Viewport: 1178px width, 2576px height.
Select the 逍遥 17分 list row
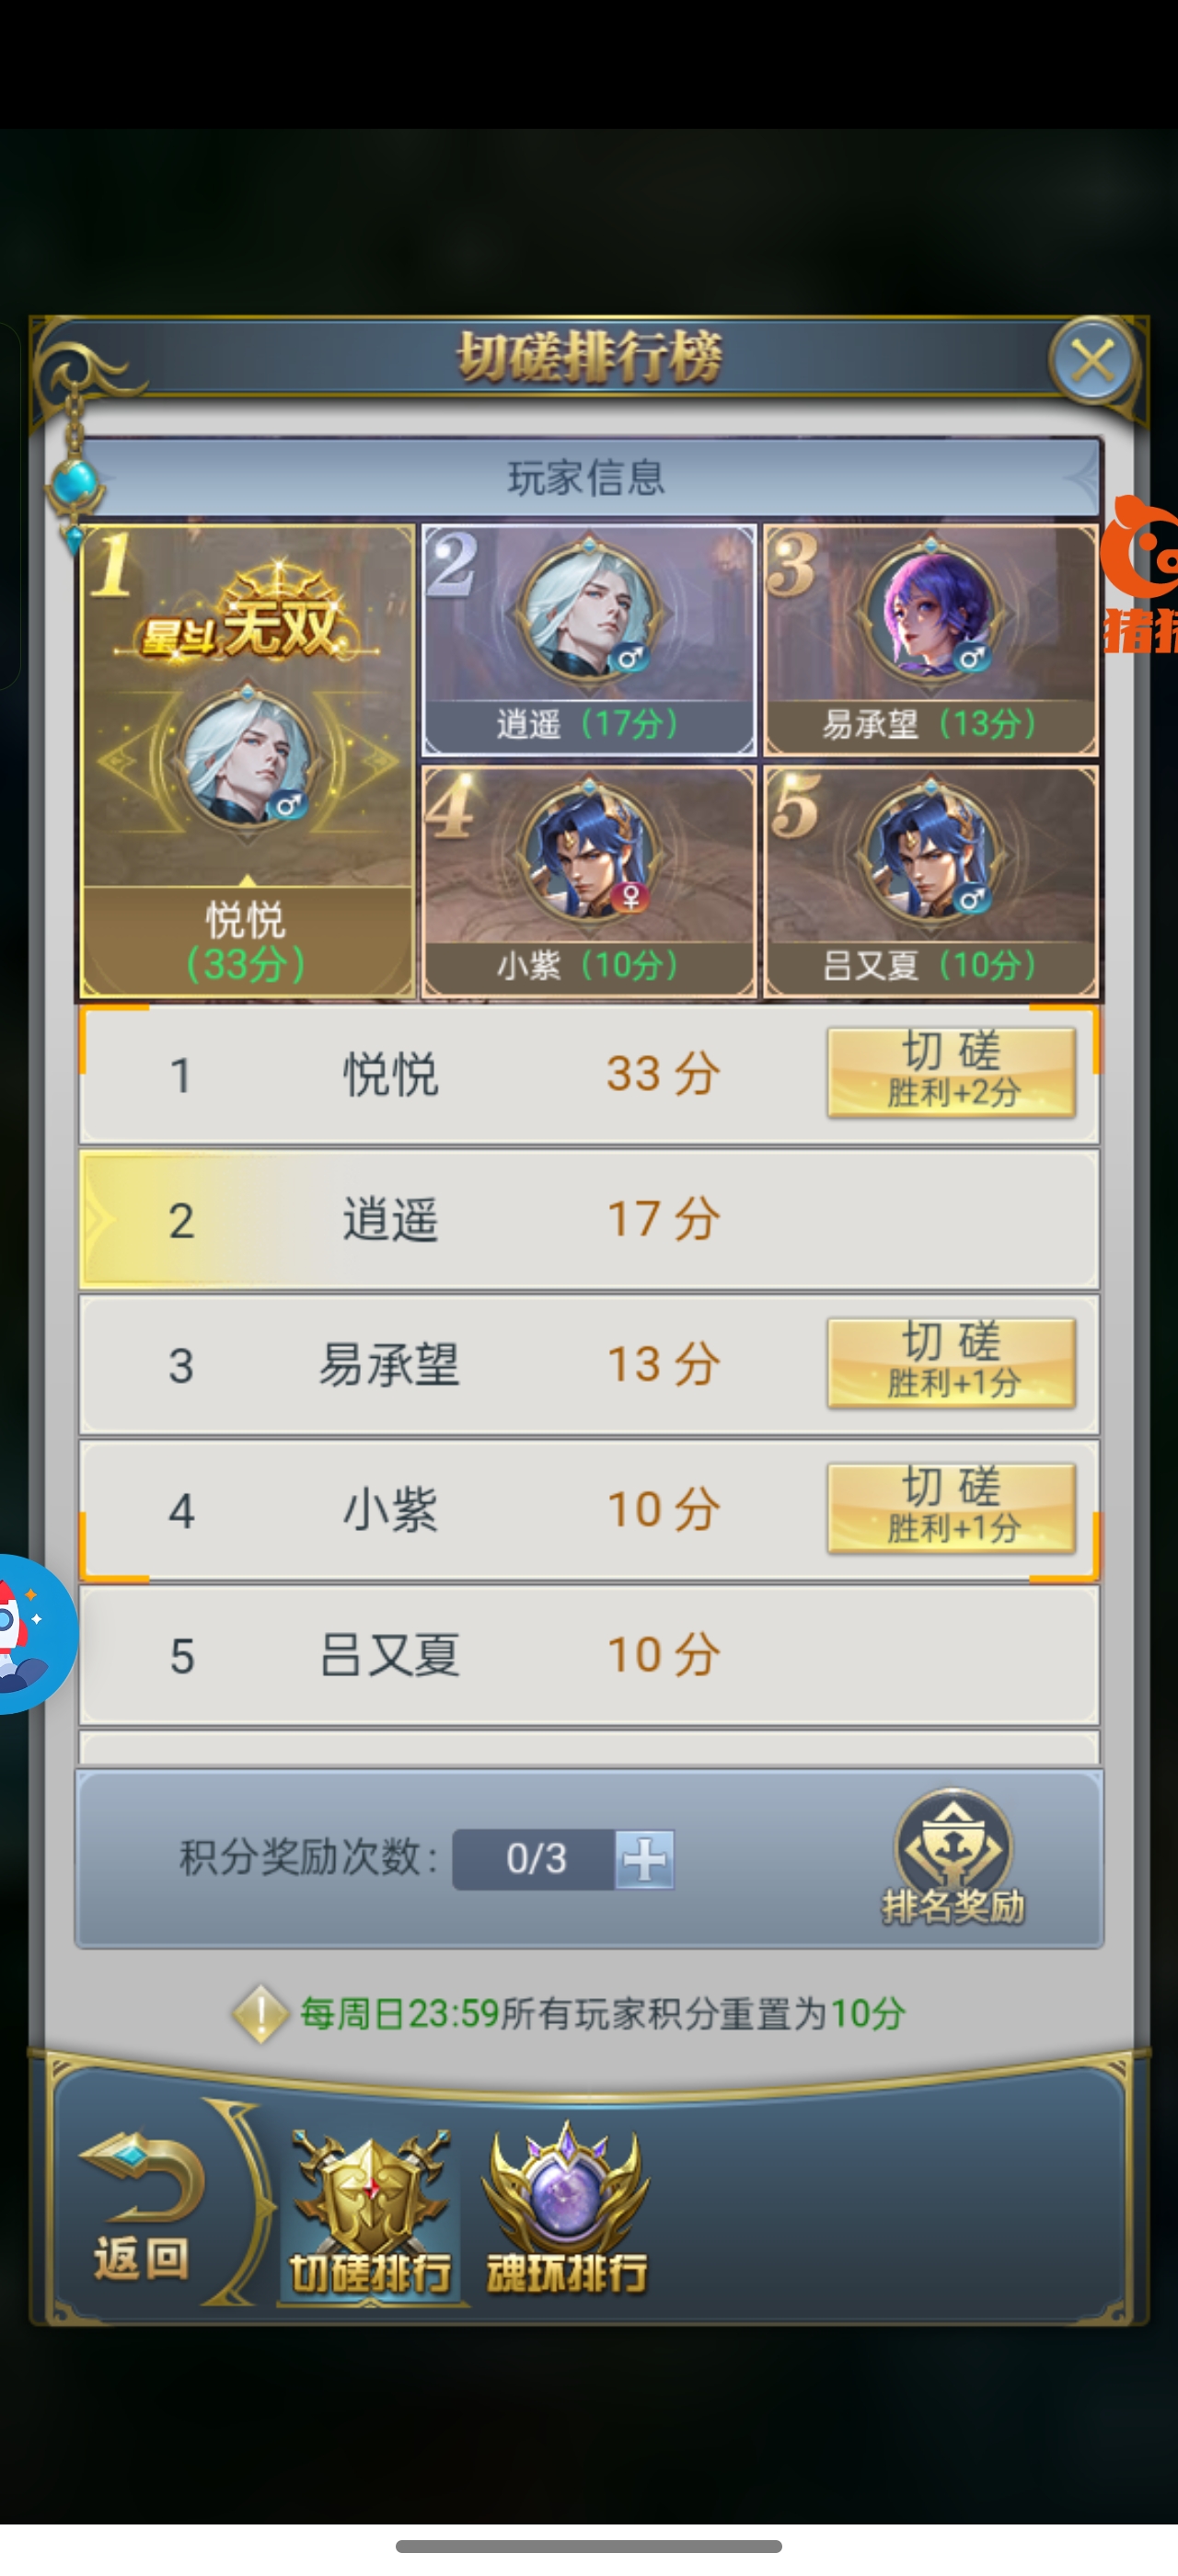point(589,1219)
